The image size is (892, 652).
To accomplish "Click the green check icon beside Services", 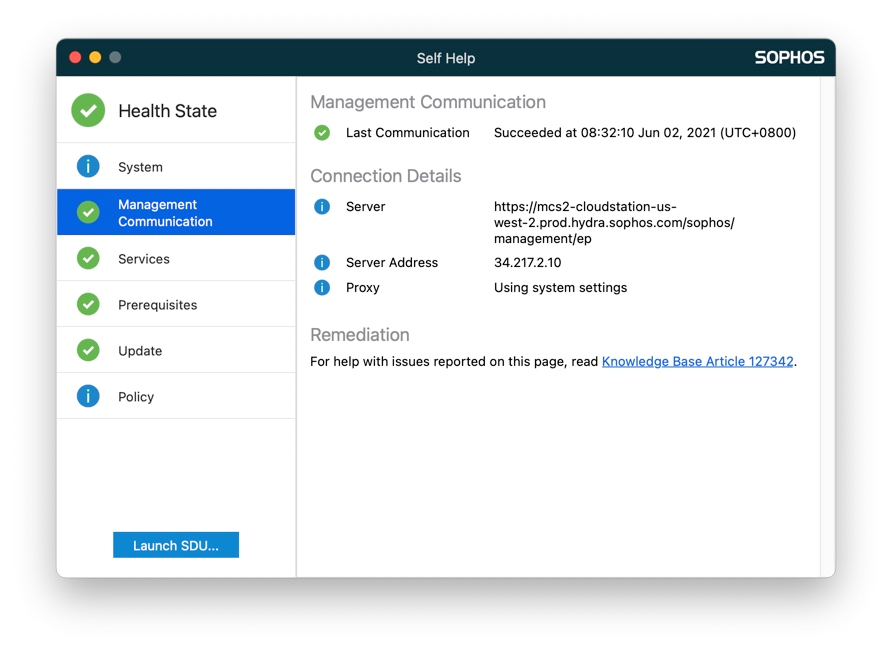I will coord(87,258).
